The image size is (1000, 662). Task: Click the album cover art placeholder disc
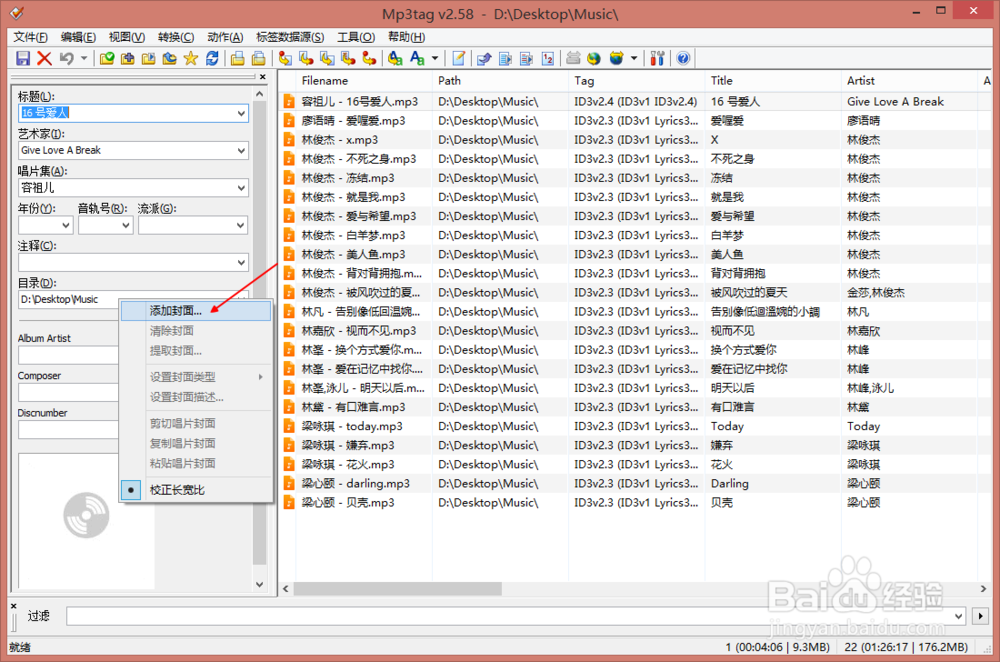(86, 515)
